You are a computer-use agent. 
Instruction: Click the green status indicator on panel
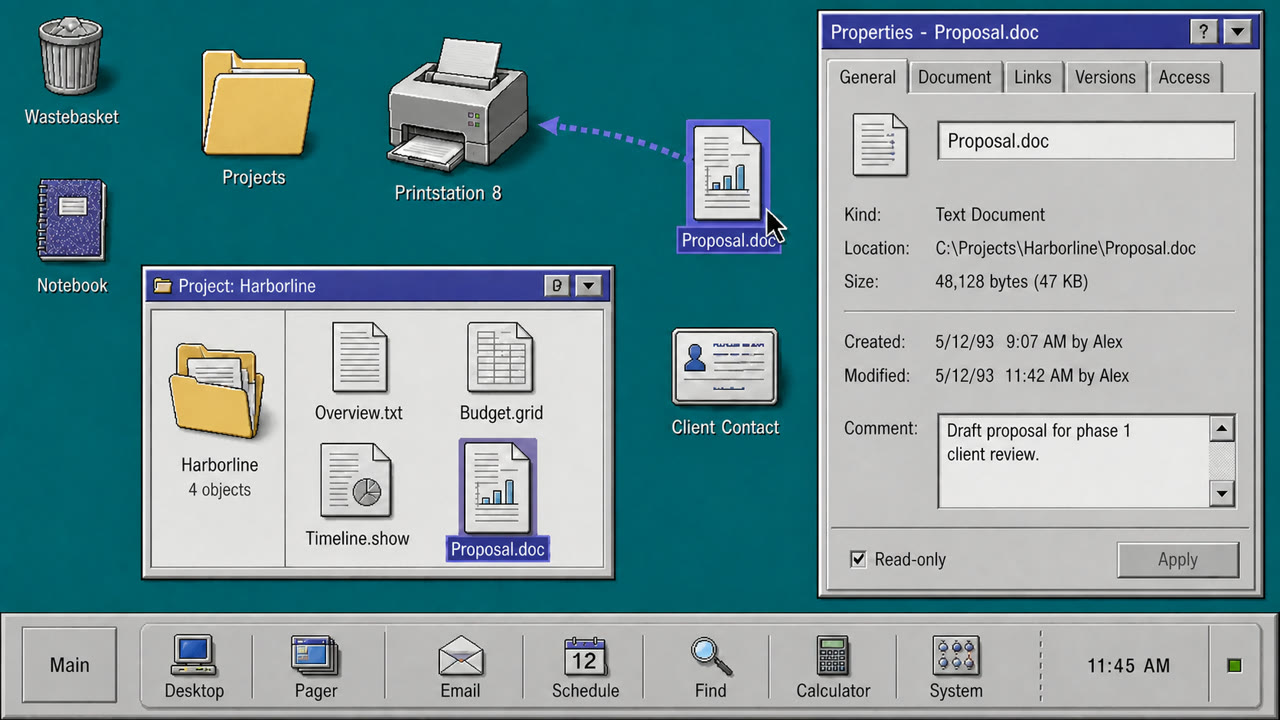point(1234,666)
